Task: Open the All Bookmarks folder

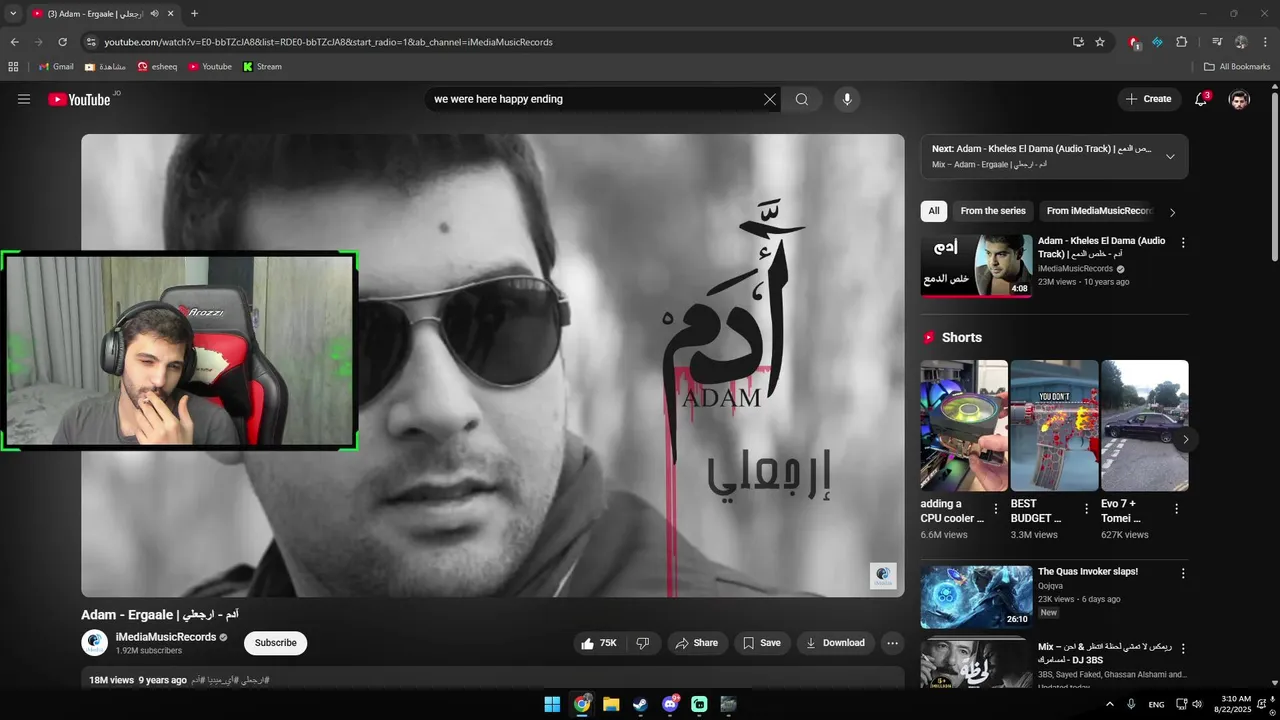Action: click(1237, 67)
